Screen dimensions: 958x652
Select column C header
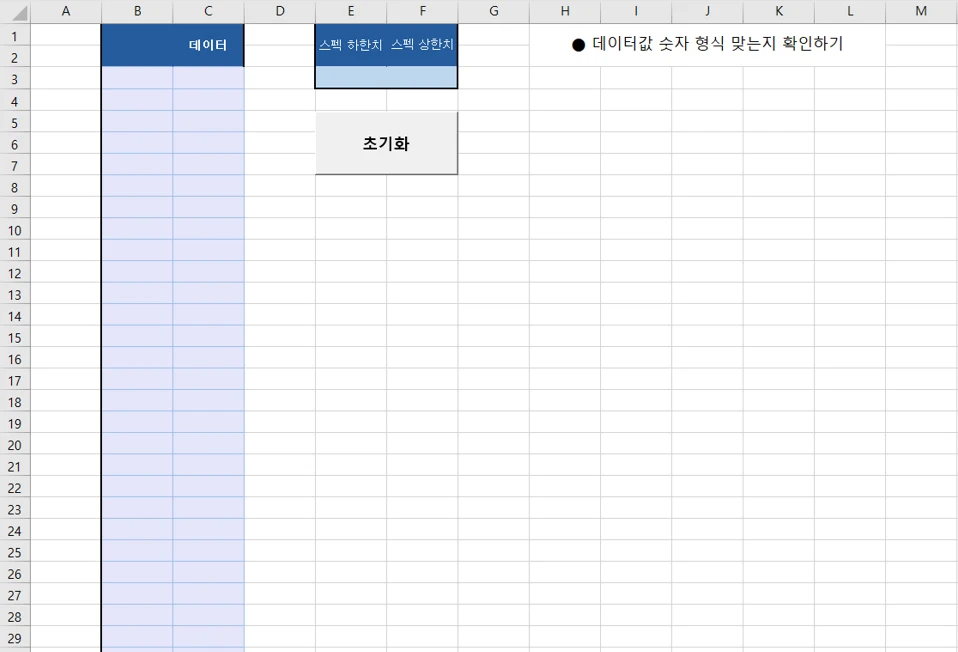coord(208,12)
